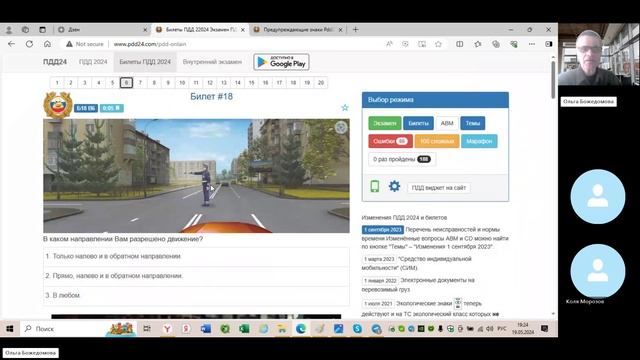Screen dimensions: 640x360
Task: Open the ПДД24 site logo link
Action: (x=55, y=62)
